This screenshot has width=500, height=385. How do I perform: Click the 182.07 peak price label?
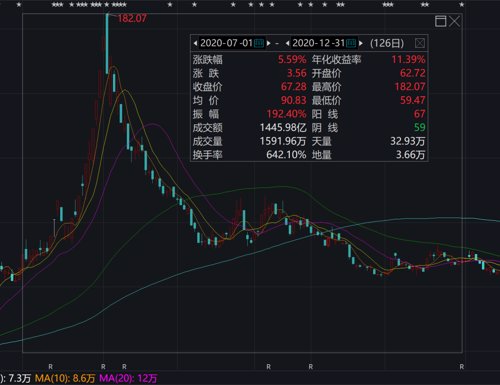pyautogui.click(x=132, y=18)
